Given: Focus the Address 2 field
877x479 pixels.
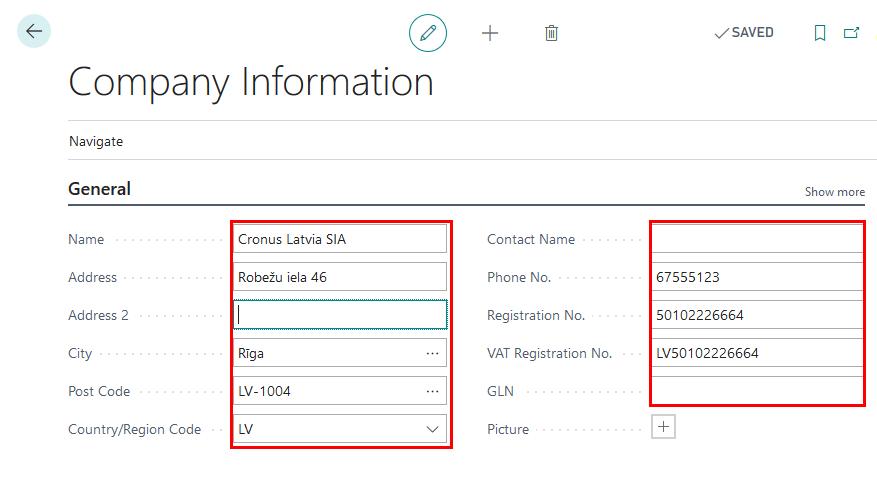Looking at the screenshot, I should pyautogui.click(x=340, y=314).
